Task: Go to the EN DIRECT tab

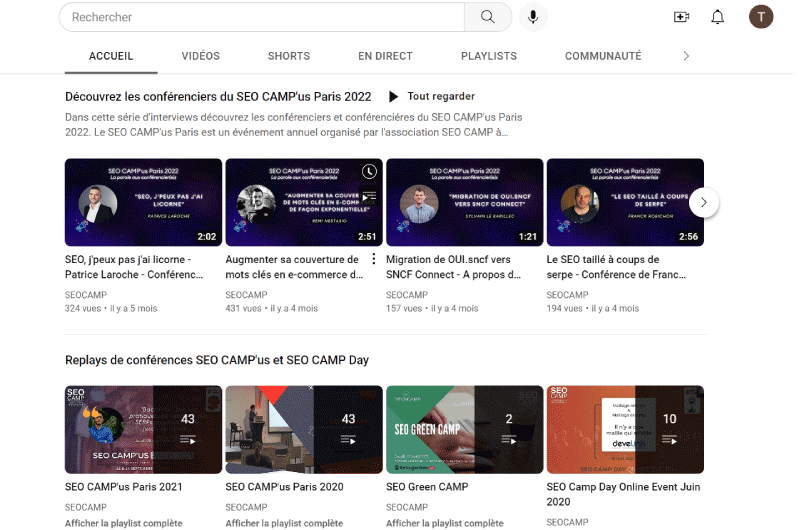Action: click(x=385, y=56)
